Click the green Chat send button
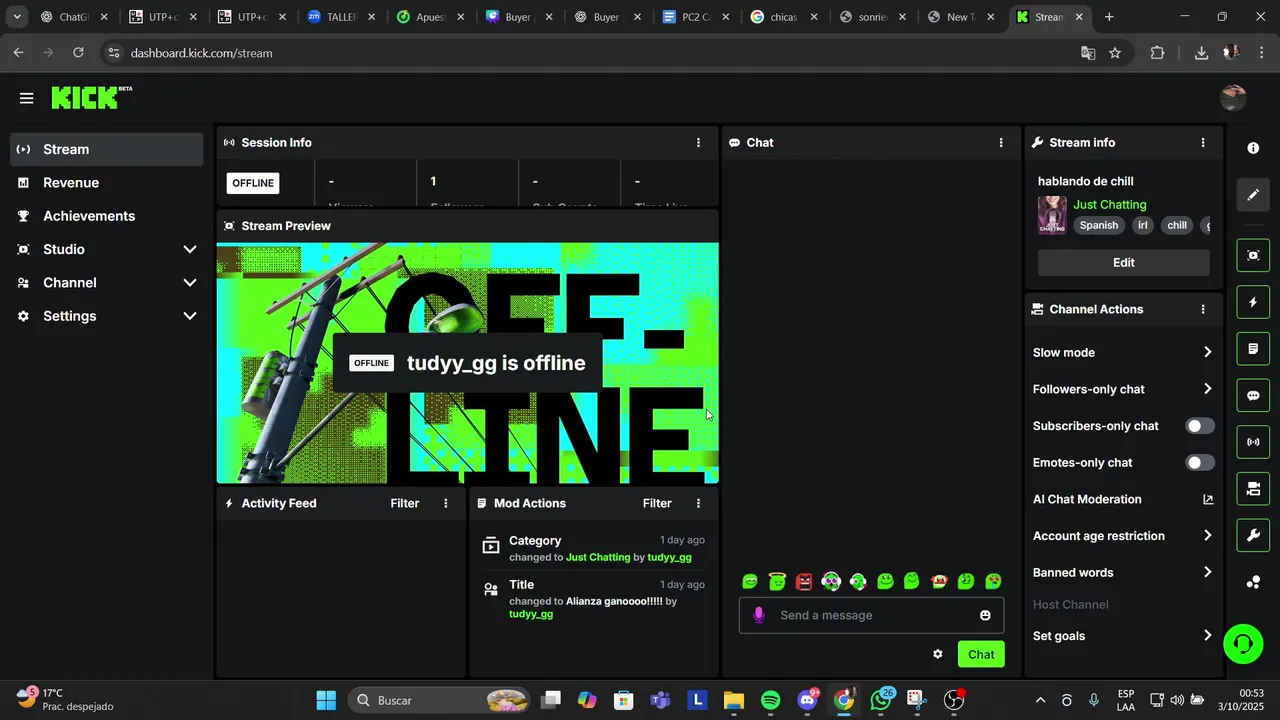 point(981,655)
